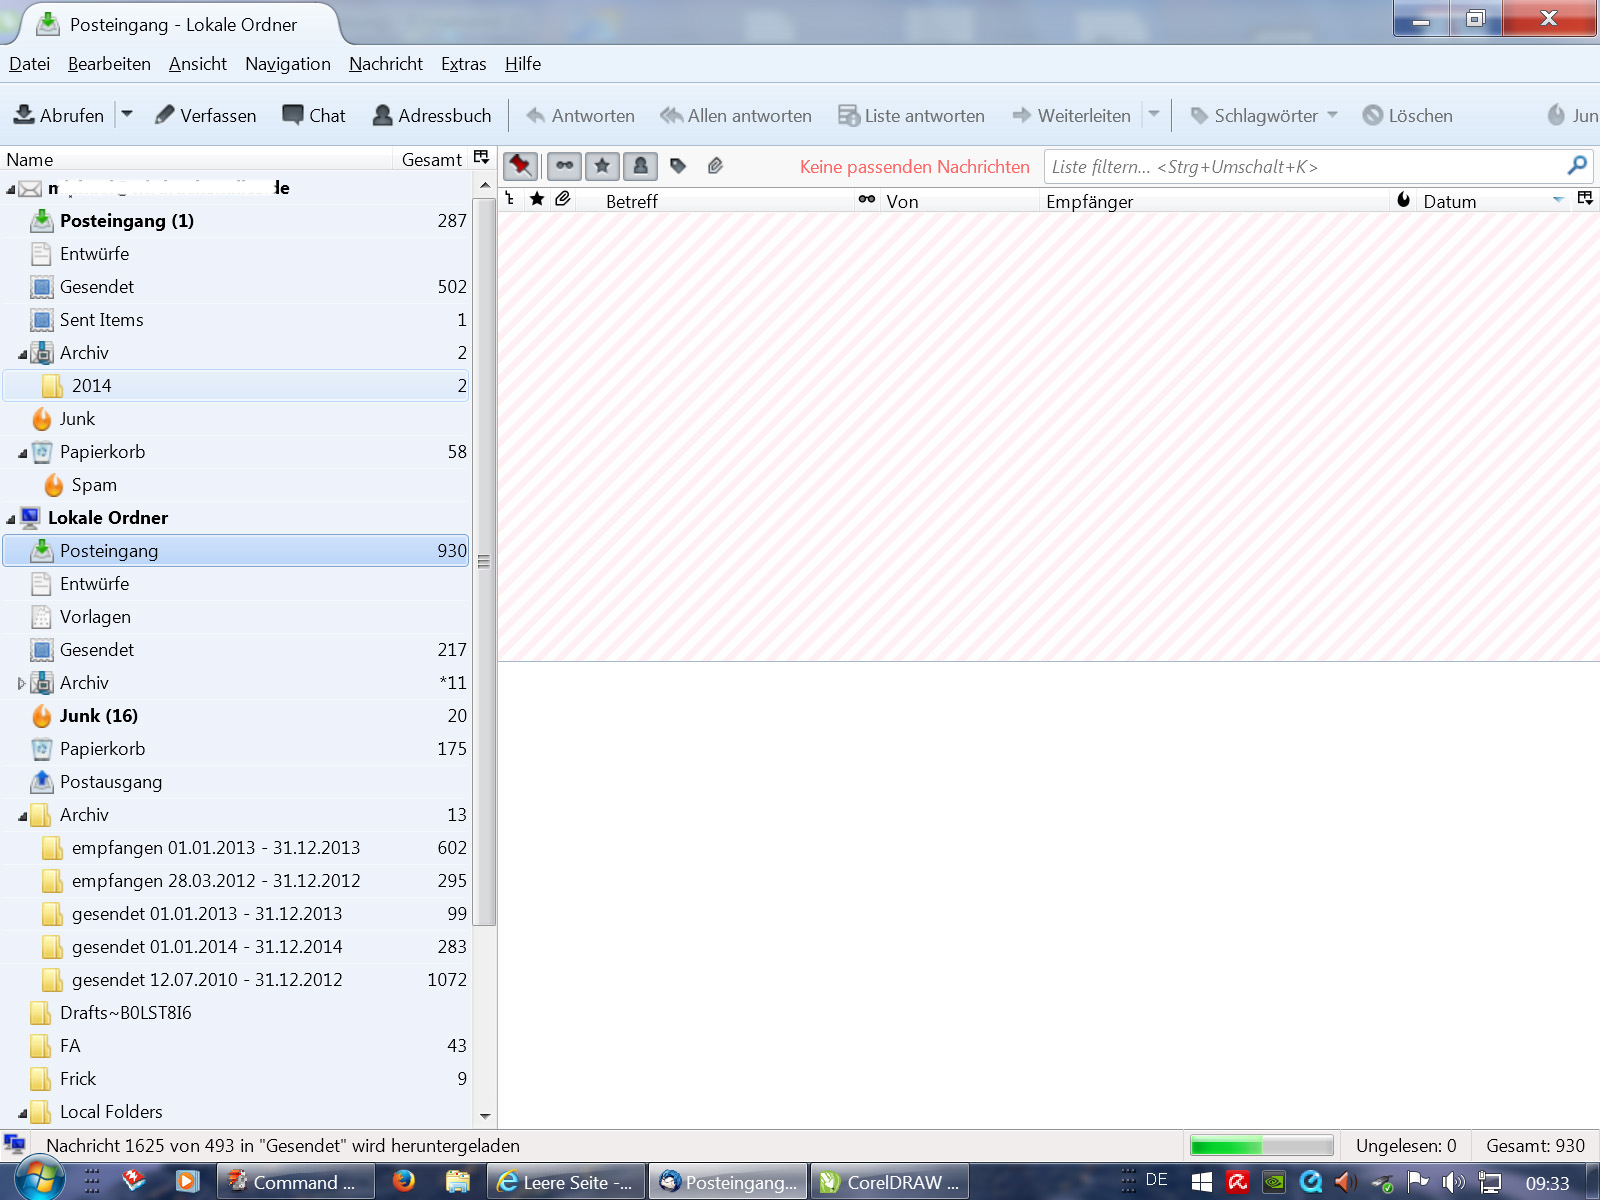1600x1200 pixels.
Task: Click the Verfassen compose button
Action: tap(206, 116)
